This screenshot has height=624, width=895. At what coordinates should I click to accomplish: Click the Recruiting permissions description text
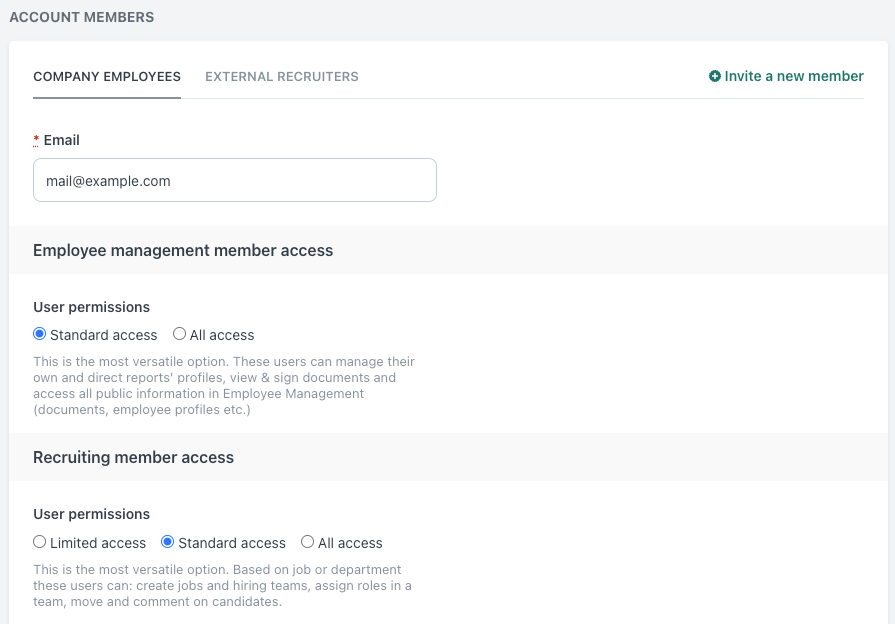(x=222, y=585)
